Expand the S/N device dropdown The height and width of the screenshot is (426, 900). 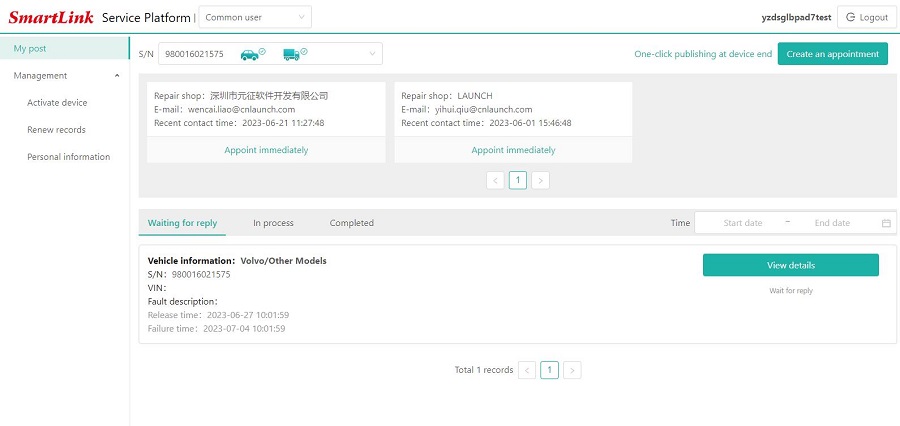pos(372,54)
